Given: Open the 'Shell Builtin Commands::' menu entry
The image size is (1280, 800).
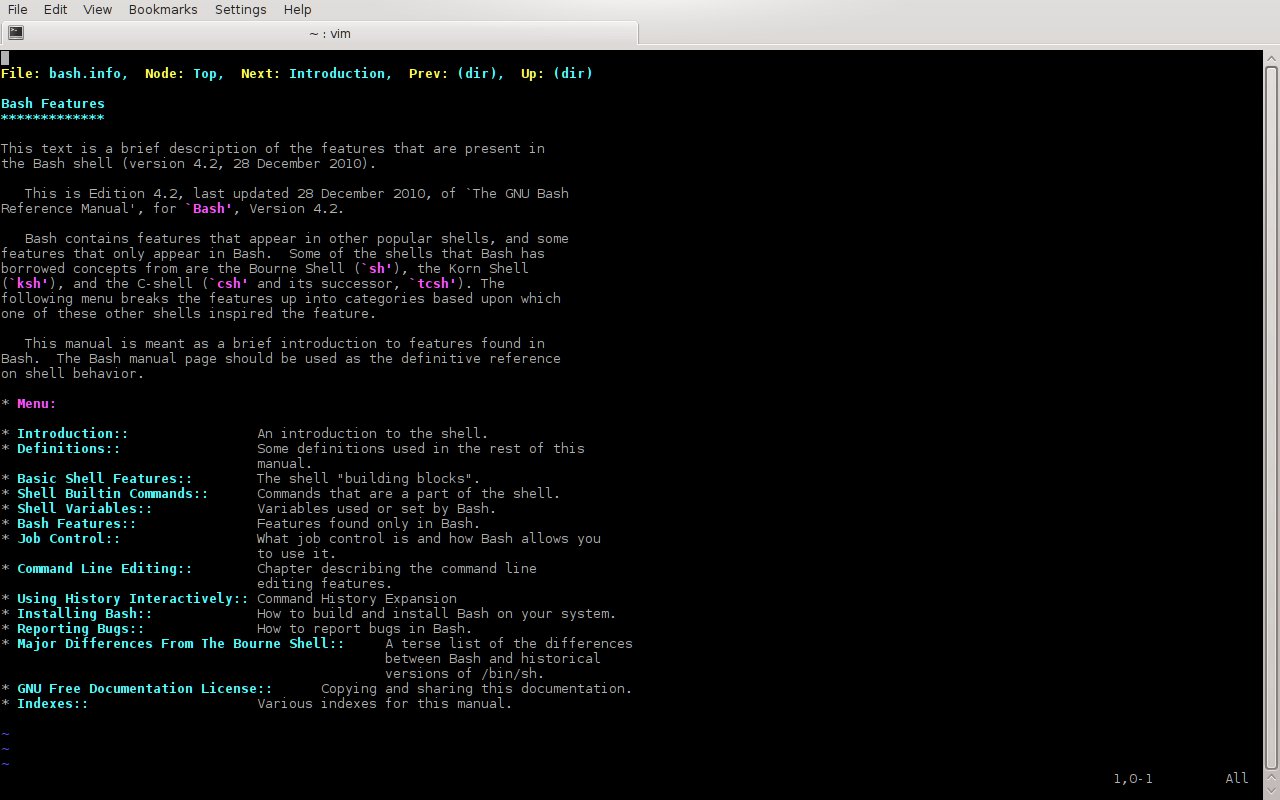Looking at the screenshot, I should click(x=113, y=493).
